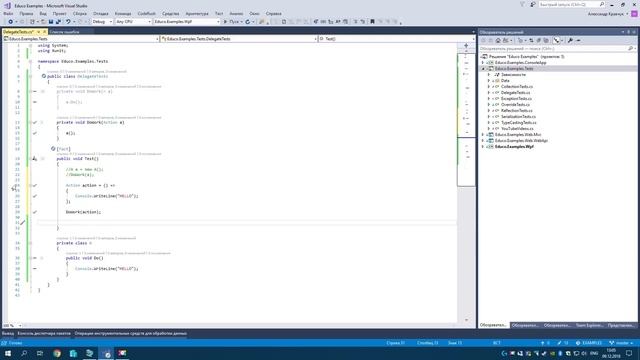This screenshot has width=640, height=360.
Task: Click the Undo arrow icon
Action: point(68,22)
